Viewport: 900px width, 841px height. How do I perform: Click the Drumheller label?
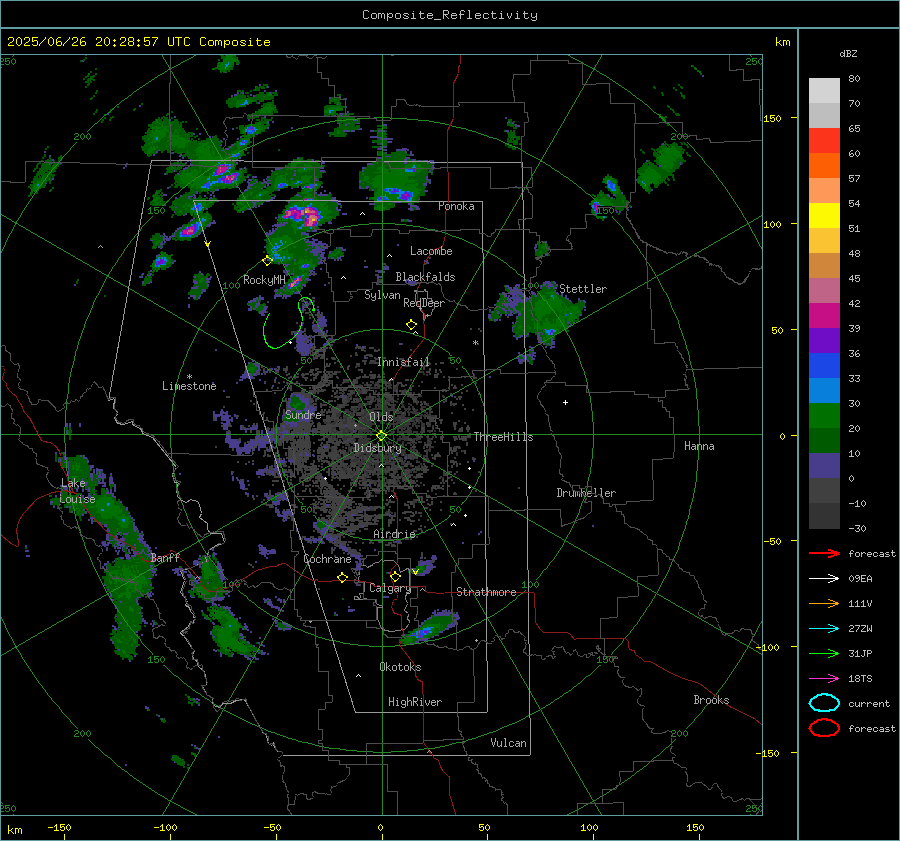[x=586, y=493]
